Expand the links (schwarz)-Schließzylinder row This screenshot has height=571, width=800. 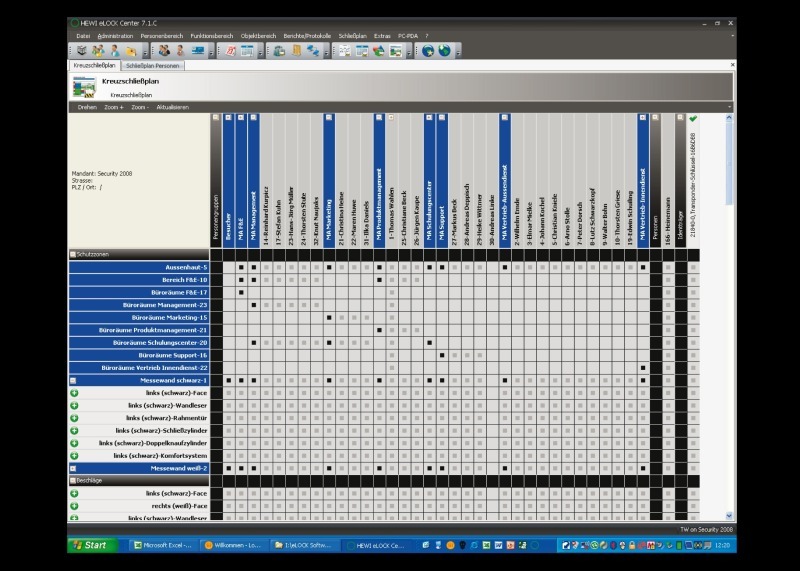[74, 431]
